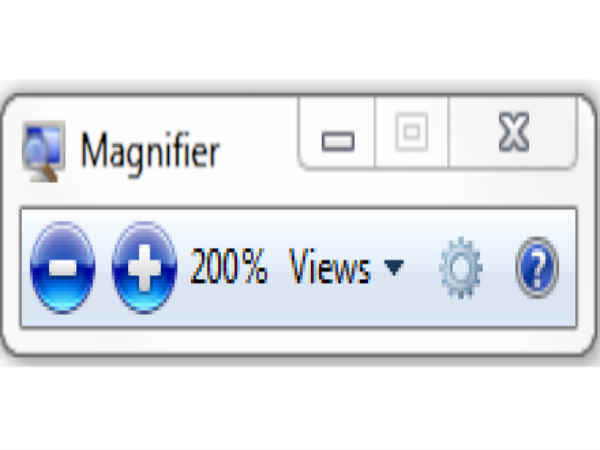This screenshot has width=600, height=450.
Task: Zoom out with the blue minus button
Action: [x=62, y=267]
